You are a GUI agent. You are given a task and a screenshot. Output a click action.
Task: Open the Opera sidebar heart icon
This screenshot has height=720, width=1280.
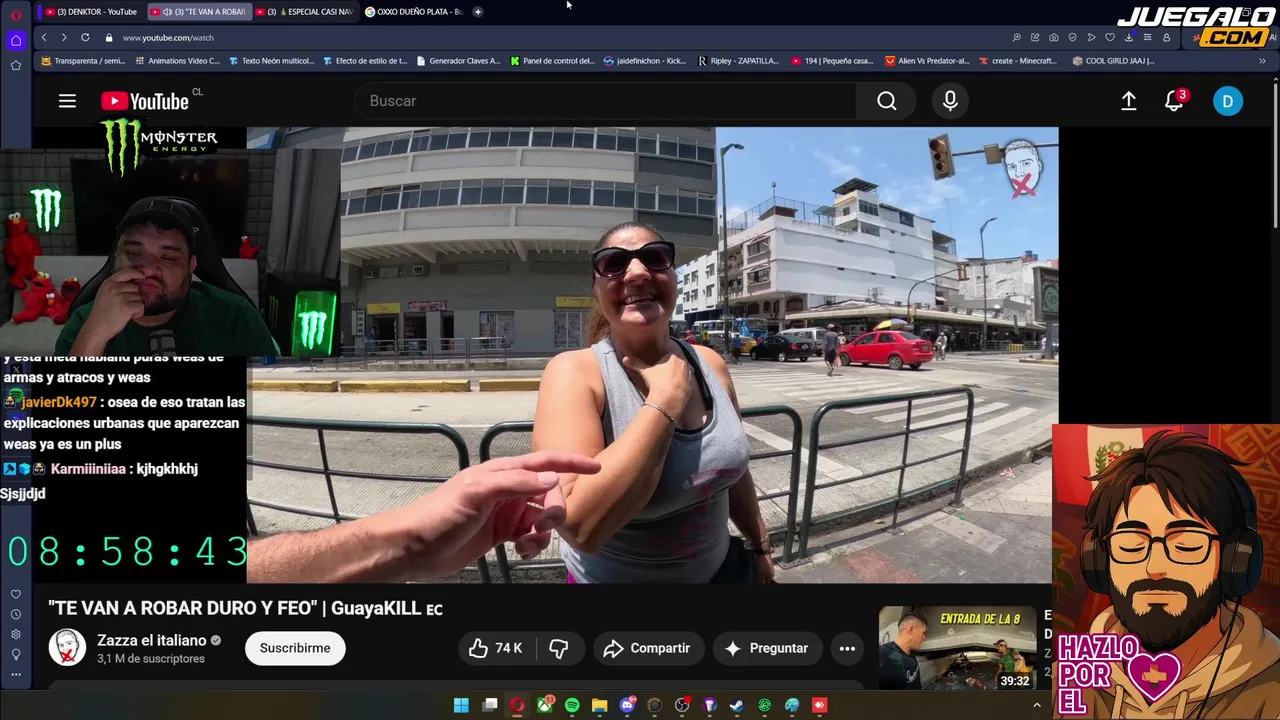(16, 594)
